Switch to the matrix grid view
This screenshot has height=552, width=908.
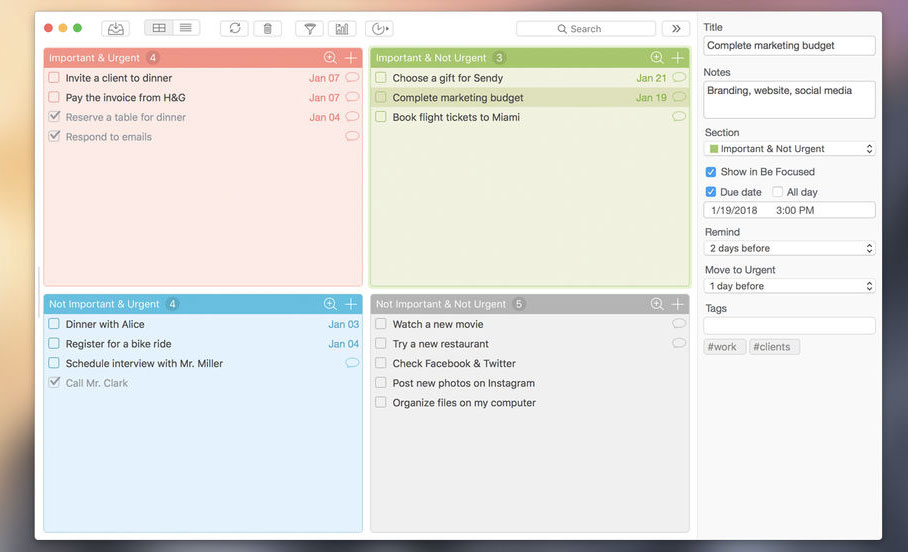tap(159, 28)
